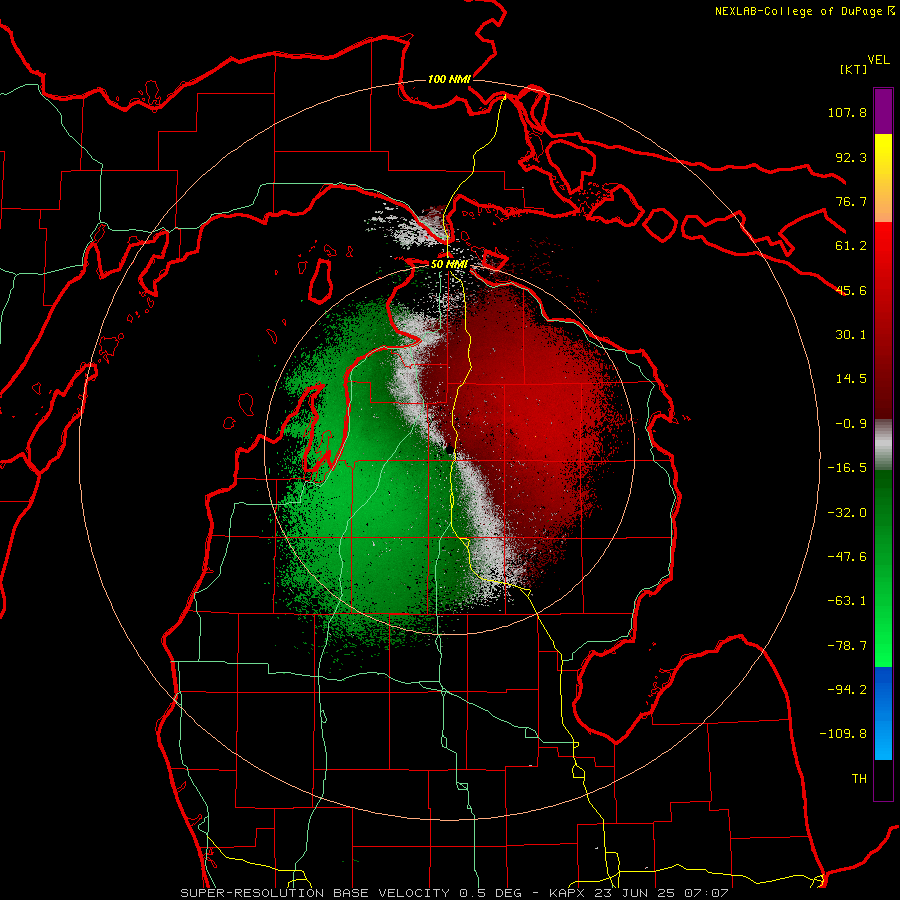Screen dimensions: 900x900
Task: Click the SUPER-RESOLUTION BASE VELOCITY caption text
Action: (x=315, y=893)
